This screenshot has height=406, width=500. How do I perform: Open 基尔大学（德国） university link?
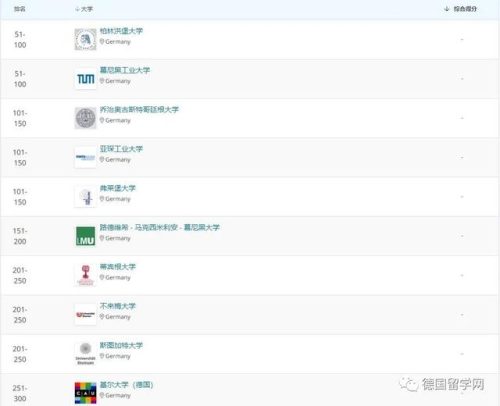point(126,385)
